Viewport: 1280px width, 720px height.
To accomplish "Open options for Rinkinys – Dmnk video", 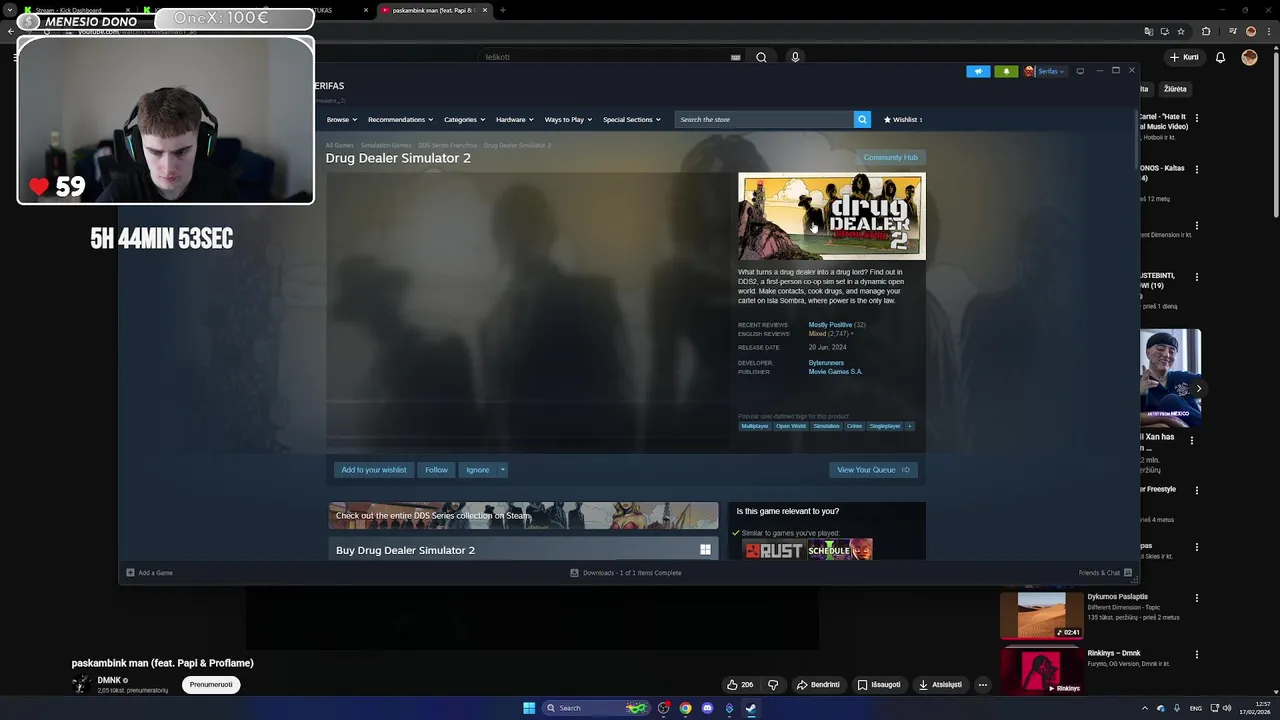I will (x=1197, y=655).
